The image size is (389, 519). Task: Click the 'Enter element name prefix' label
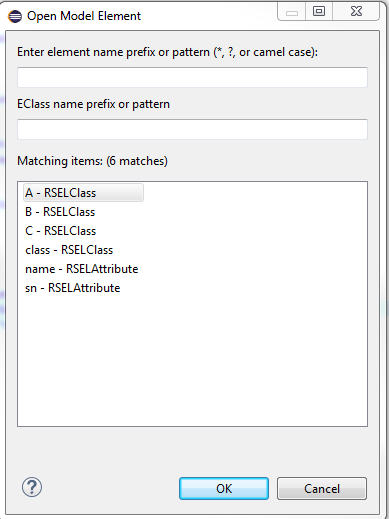tap(167, 52)
